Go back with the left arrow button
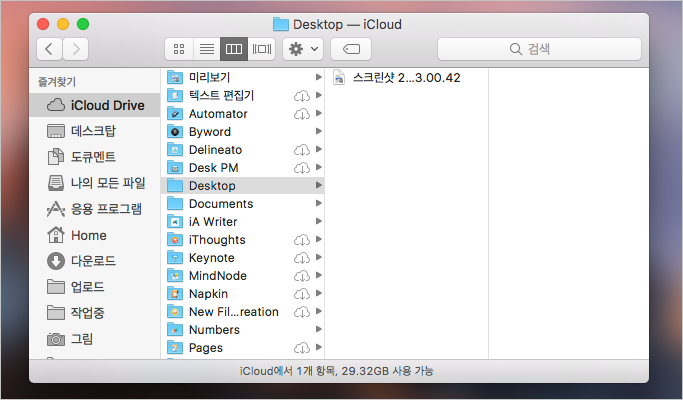The width and height of the screenshot is (683, 400). 49,49
